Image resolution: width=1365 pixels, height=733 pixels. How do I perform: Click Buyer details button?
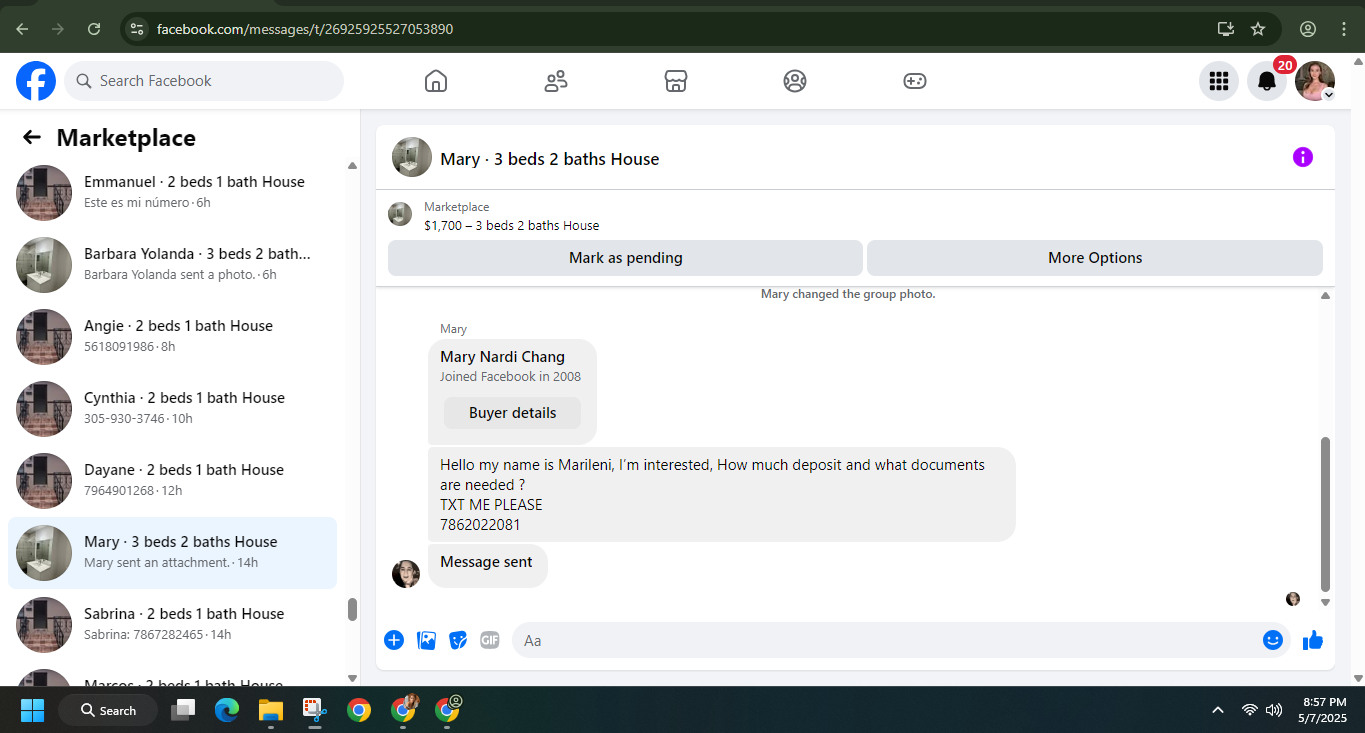pos(512,413)
